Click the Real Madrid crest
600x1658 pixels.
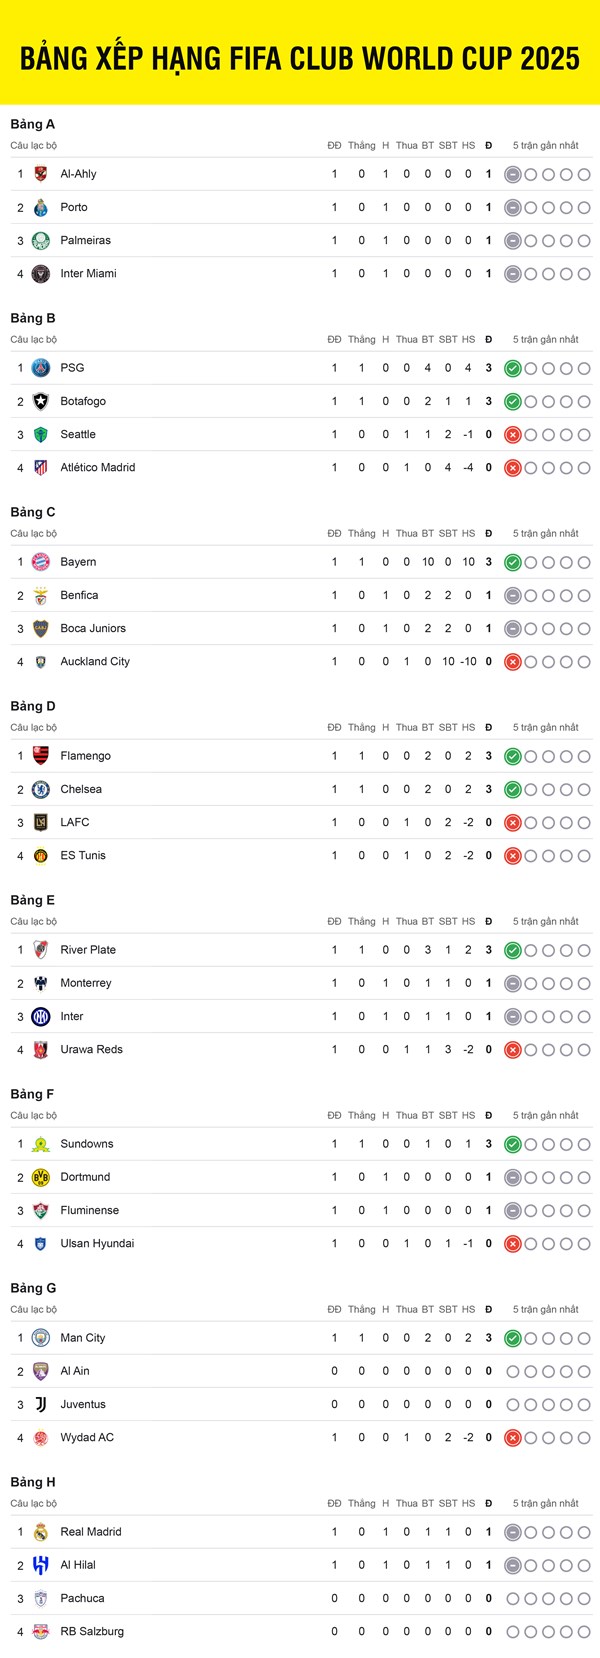pos(41,1532)
